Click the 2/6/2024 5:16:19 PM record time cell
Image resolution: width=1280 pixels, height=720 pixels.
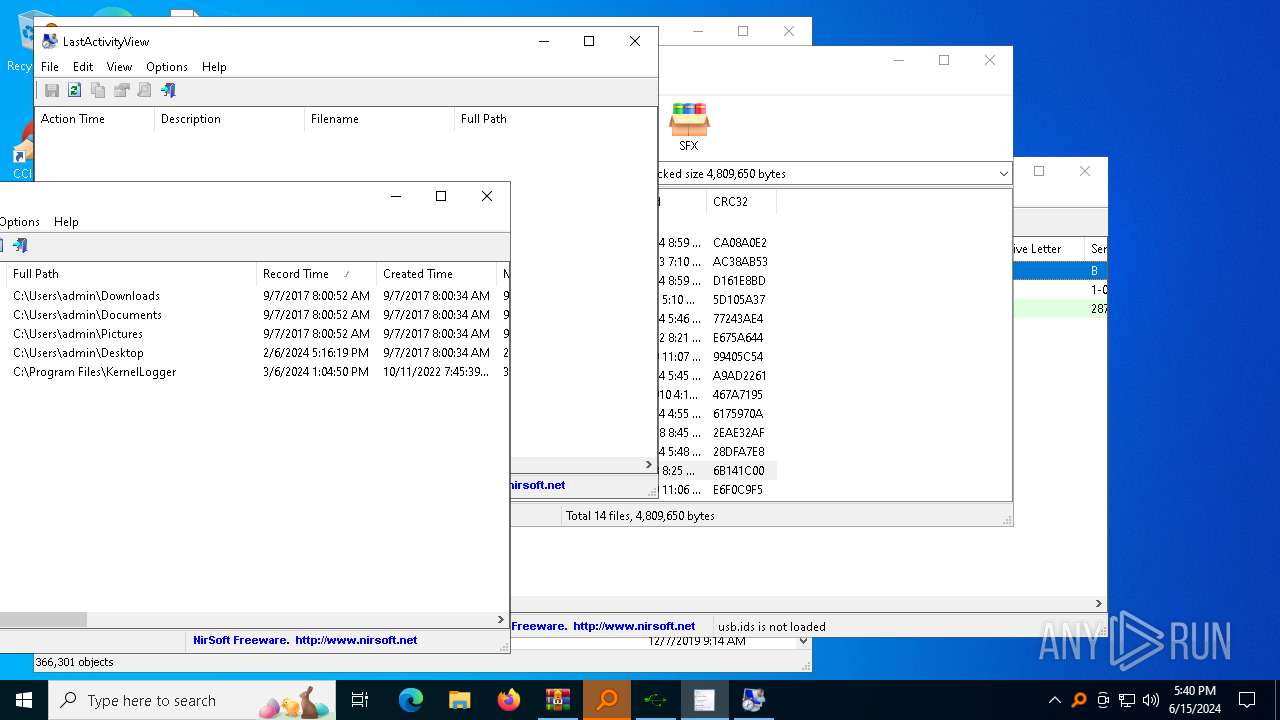click(x=316, y=353)
